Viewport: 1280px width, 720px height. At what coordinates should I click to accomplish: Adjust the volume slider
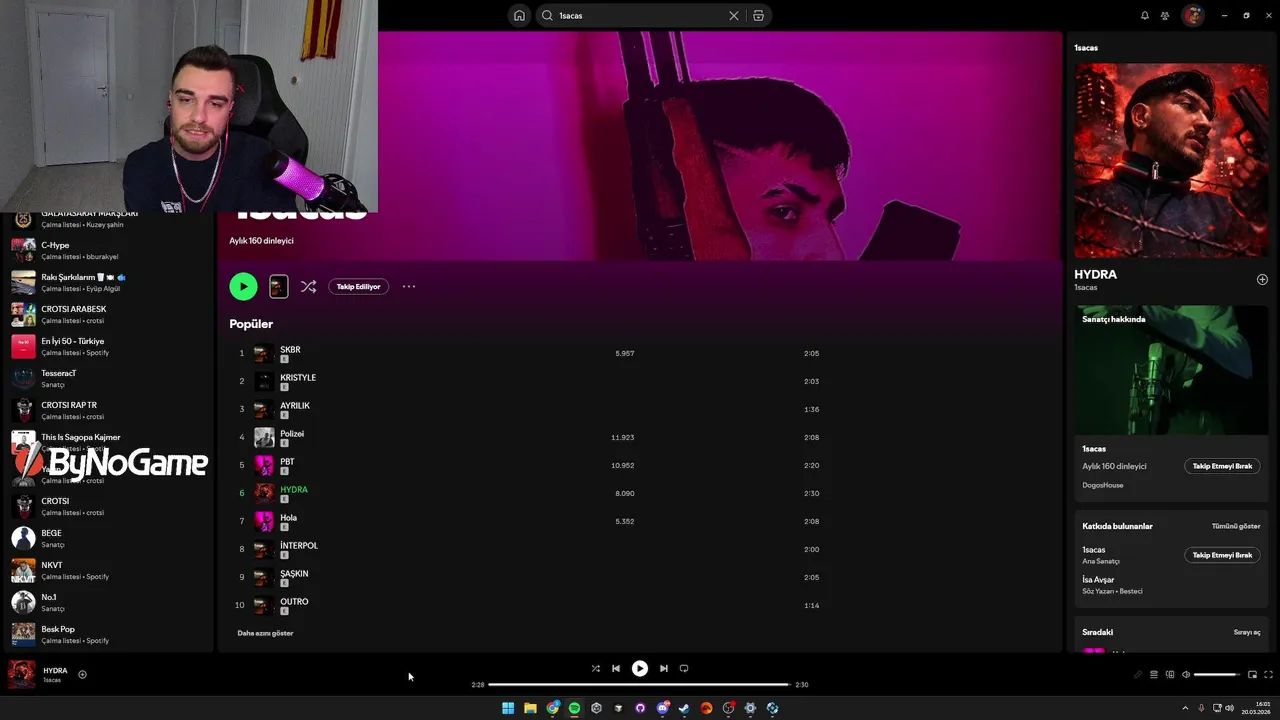click(1217, 675)
